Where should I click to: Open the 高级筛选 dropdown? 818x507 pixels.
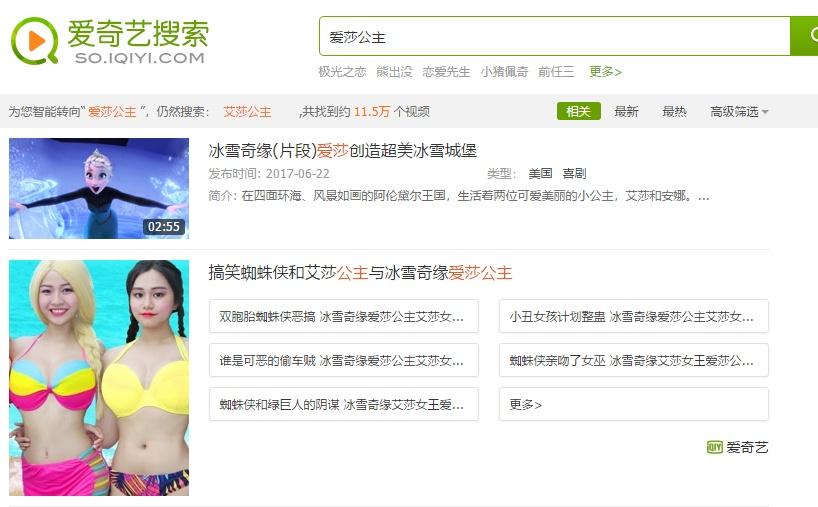tap(739, 111)
